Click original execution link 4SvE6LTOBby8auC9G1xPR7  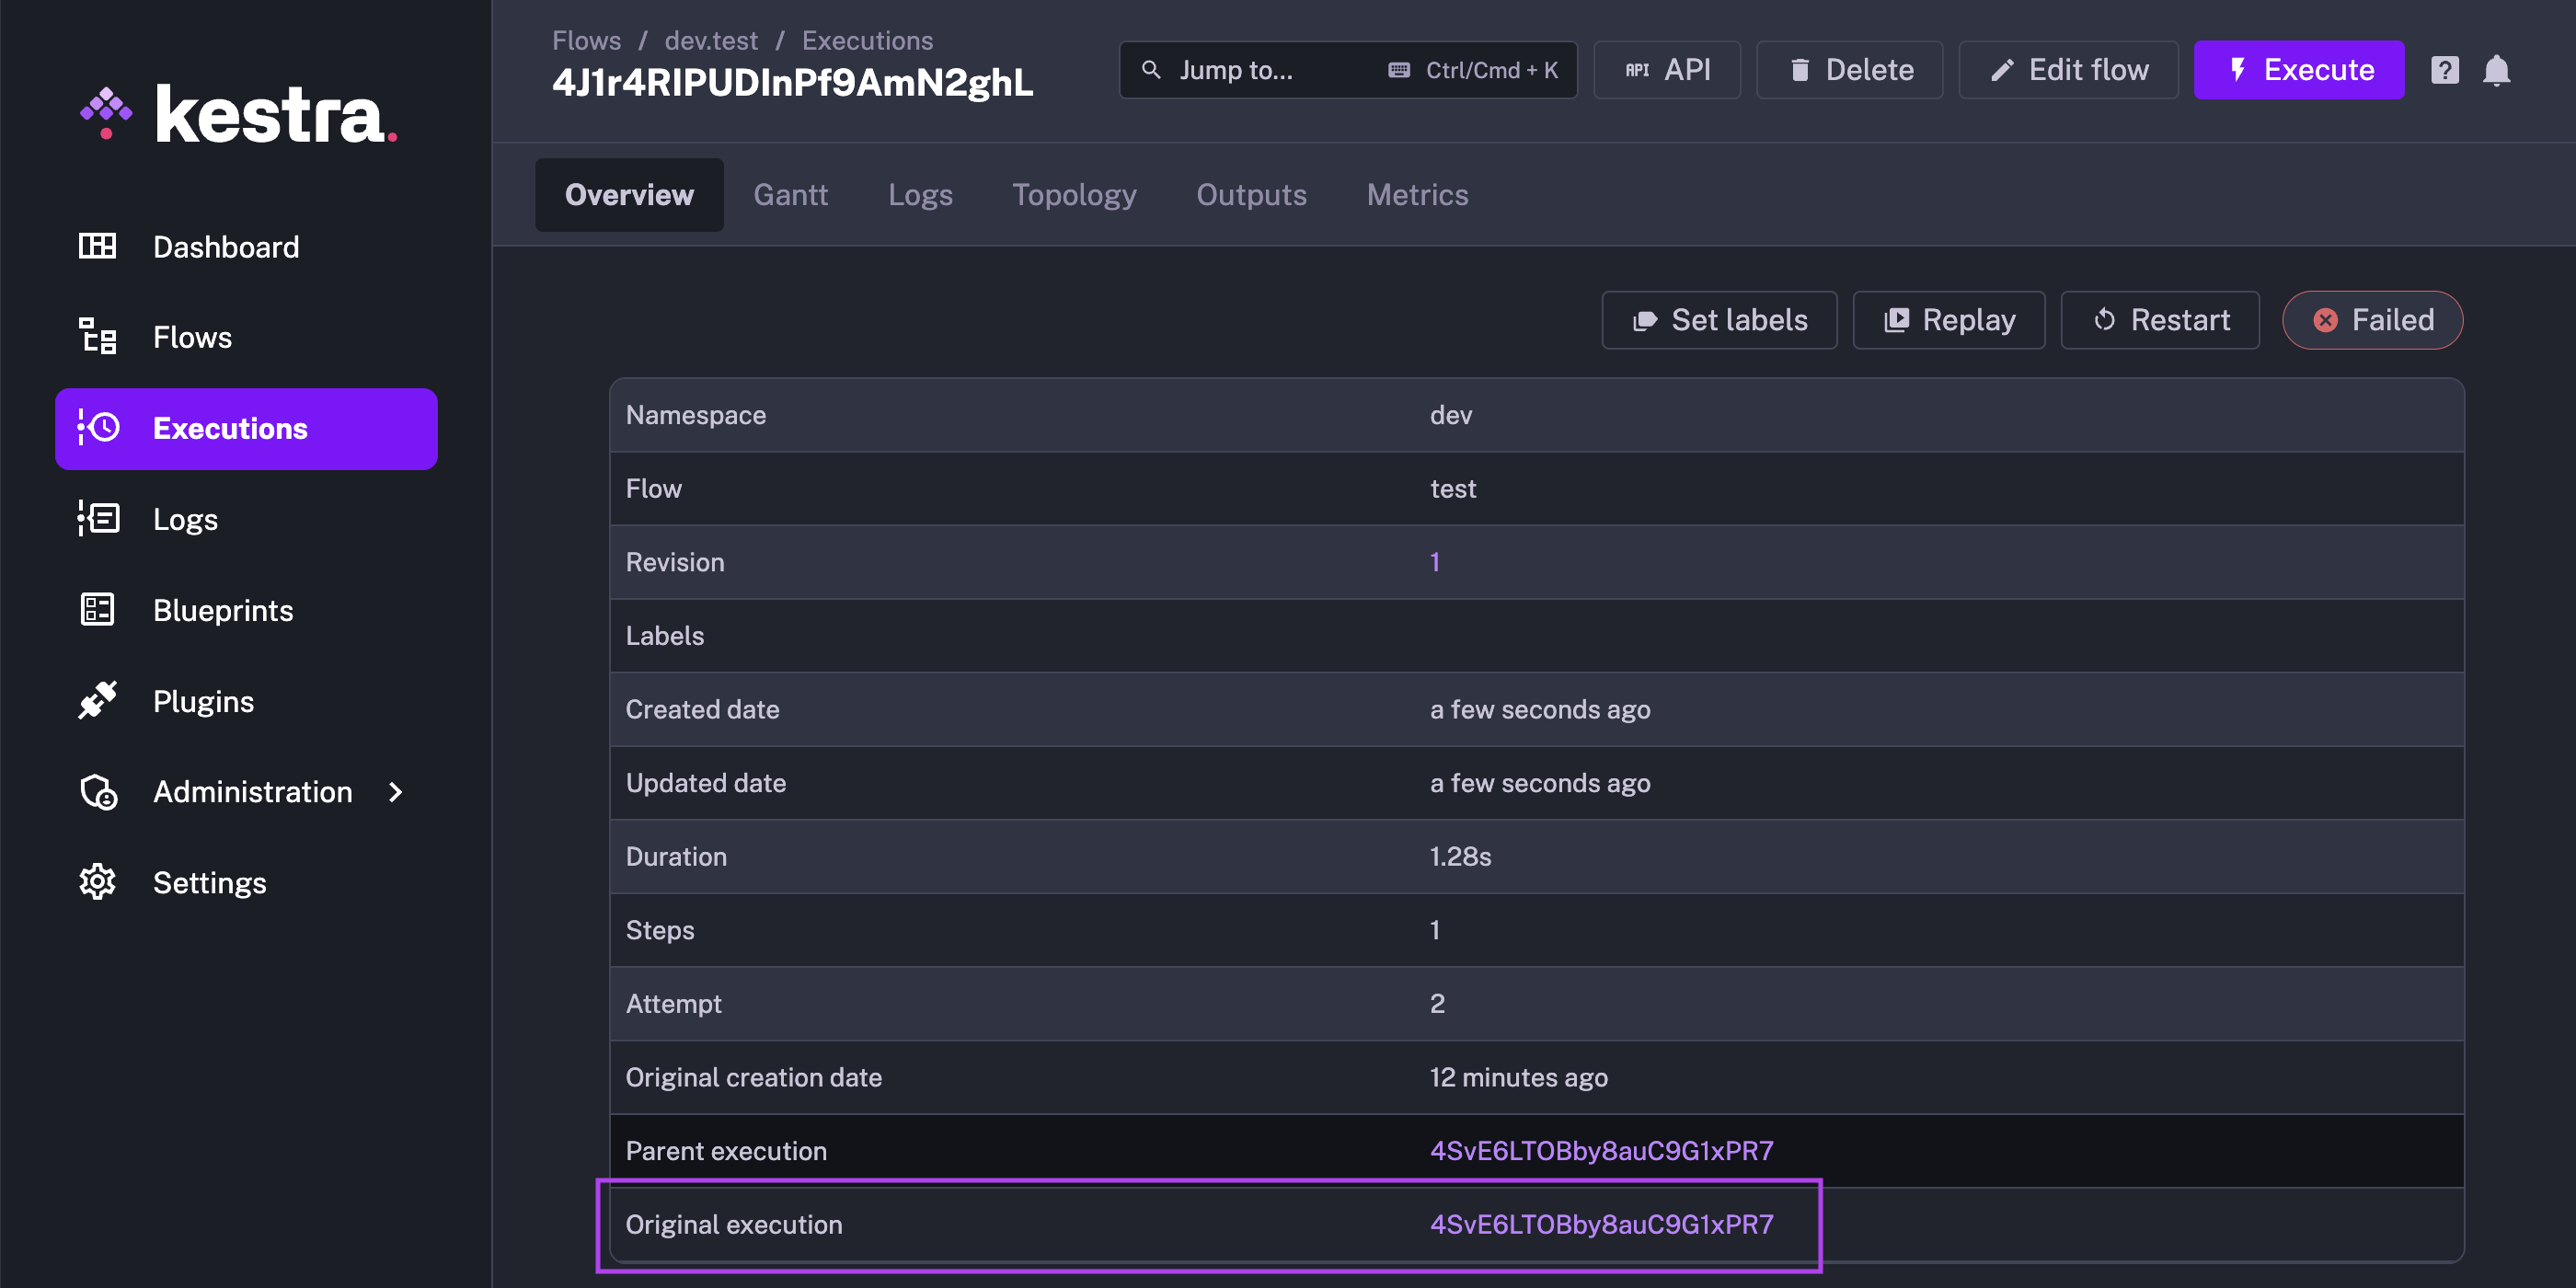1600,1224
